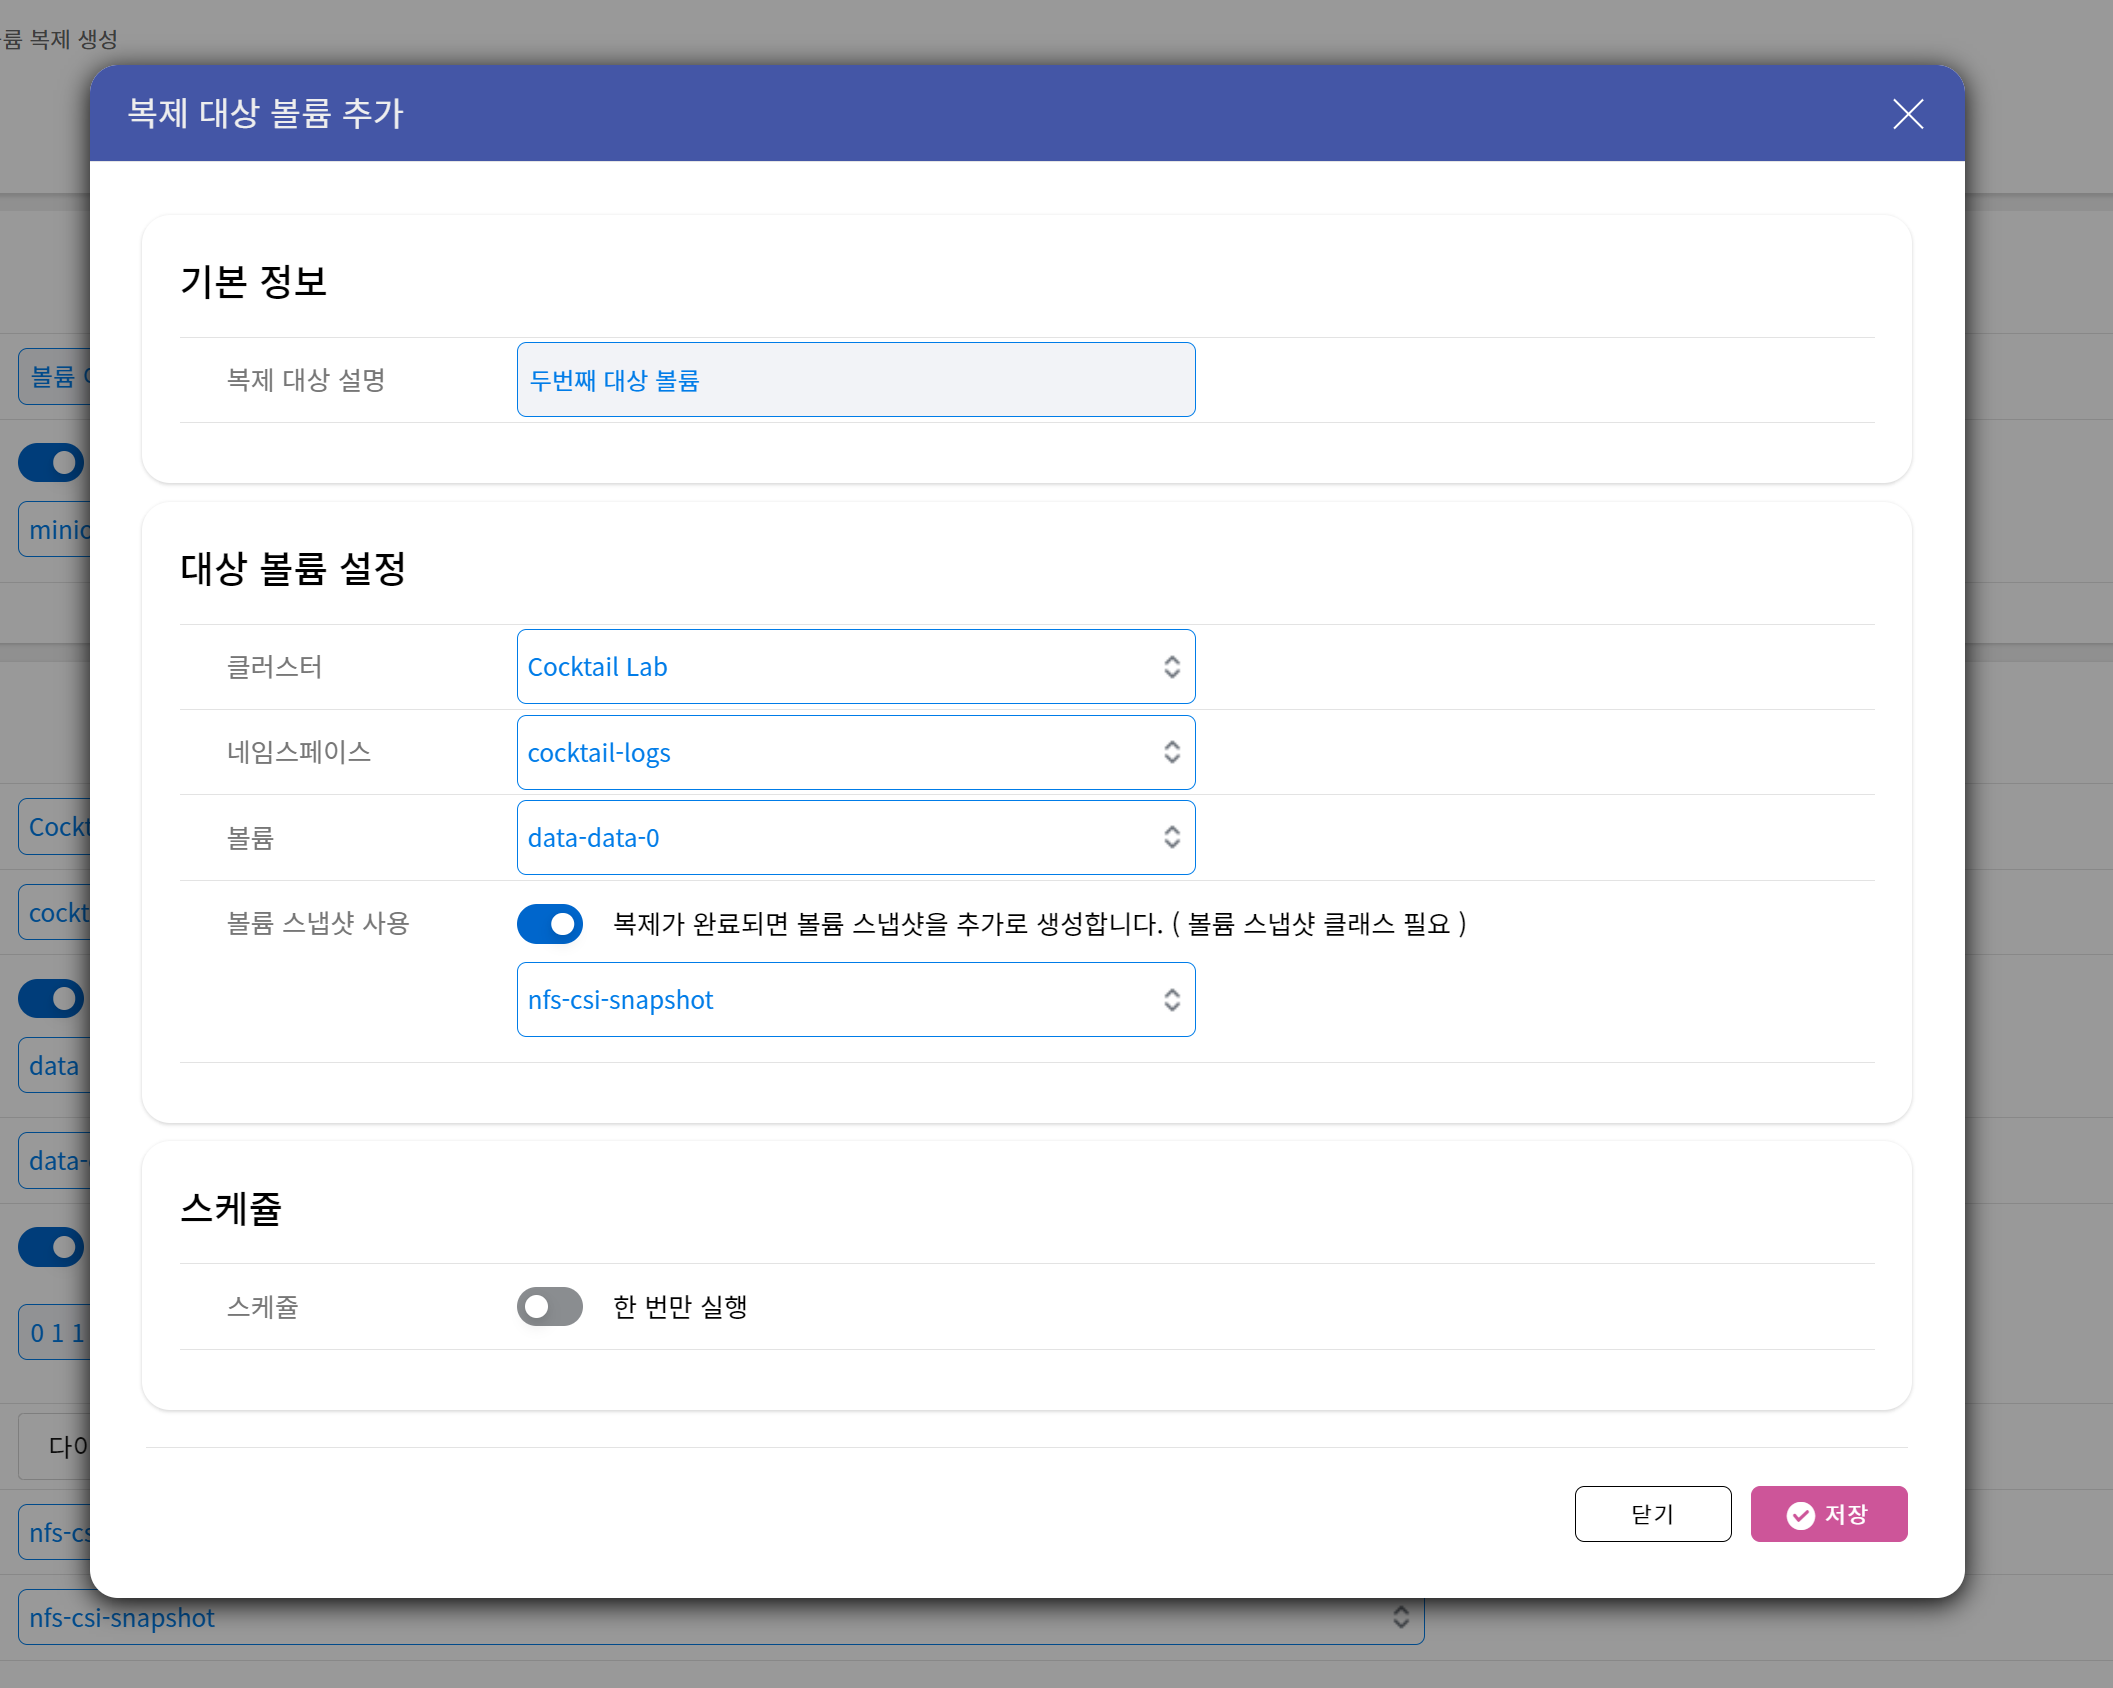Click the replication target description field

[855, 380]
